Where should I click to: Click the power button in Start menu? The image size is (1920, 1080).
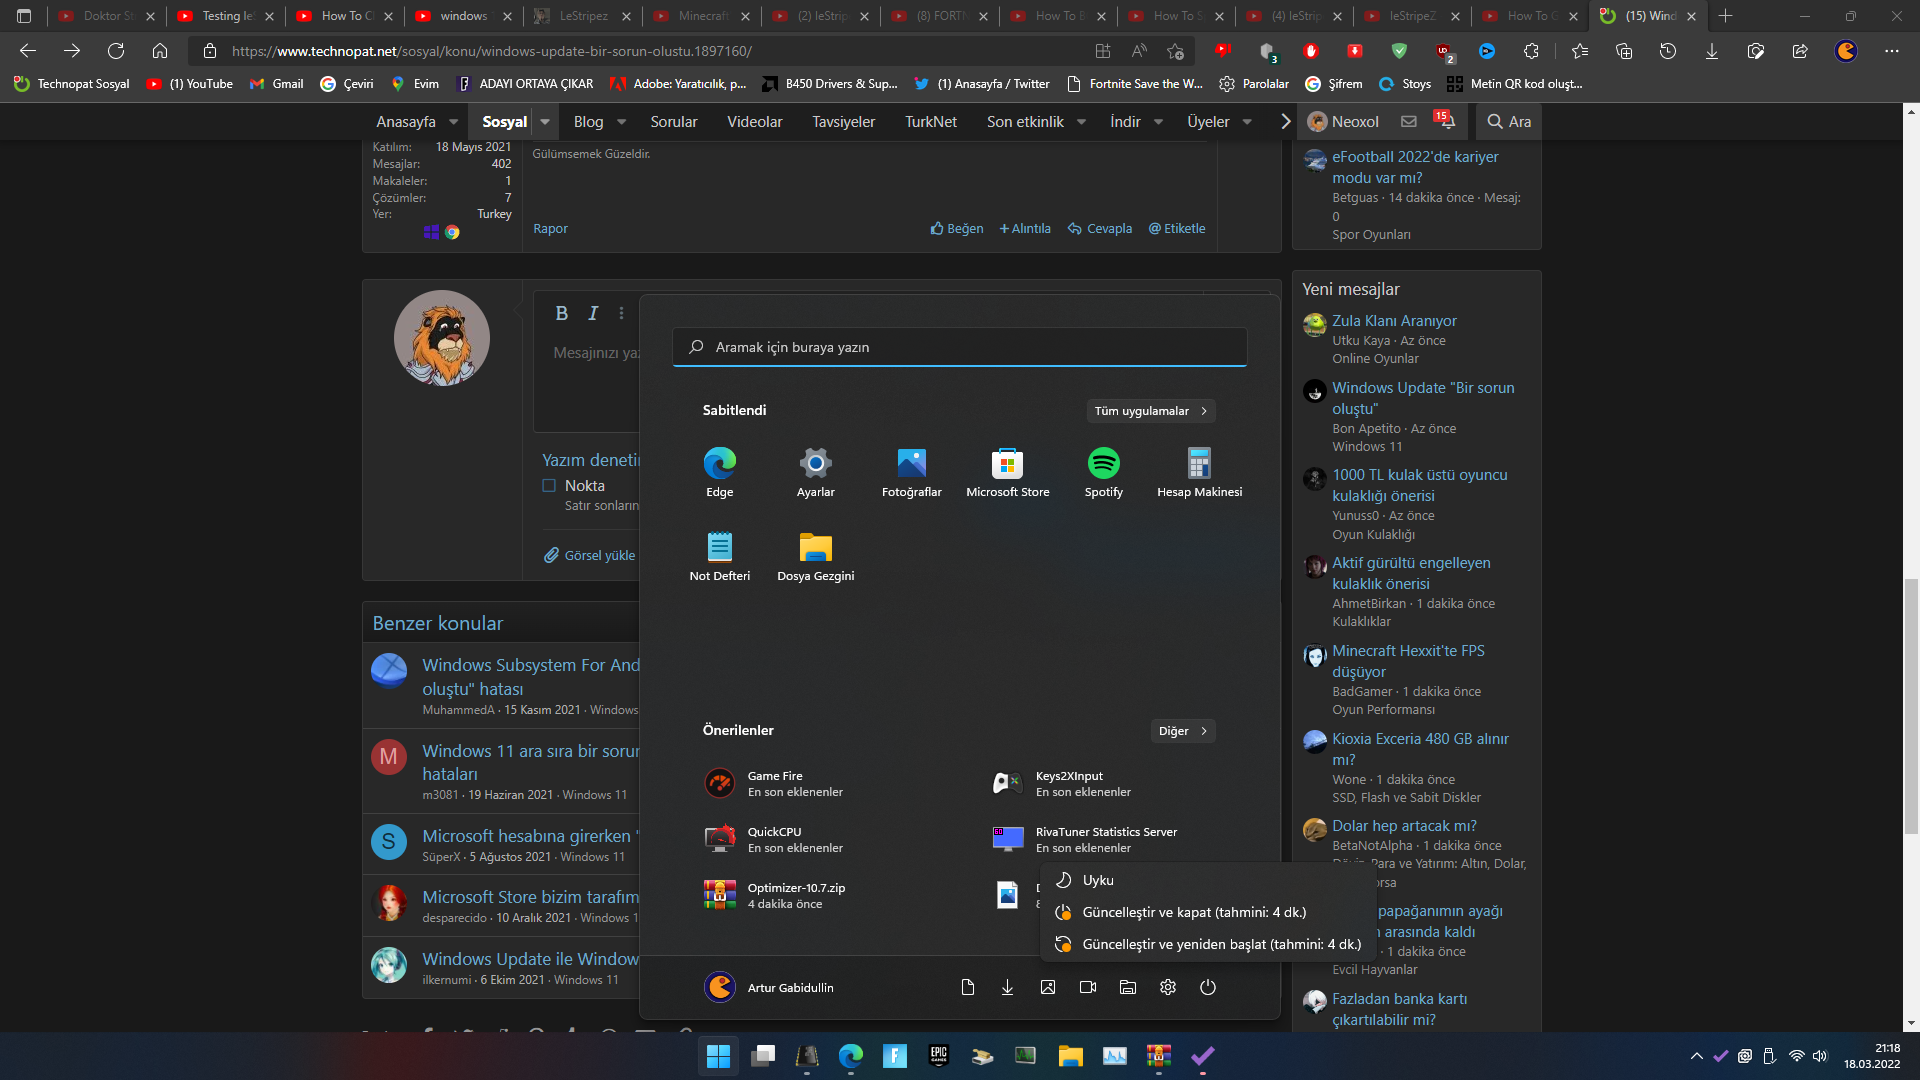pyautogui.click(x=1207, y=988)
